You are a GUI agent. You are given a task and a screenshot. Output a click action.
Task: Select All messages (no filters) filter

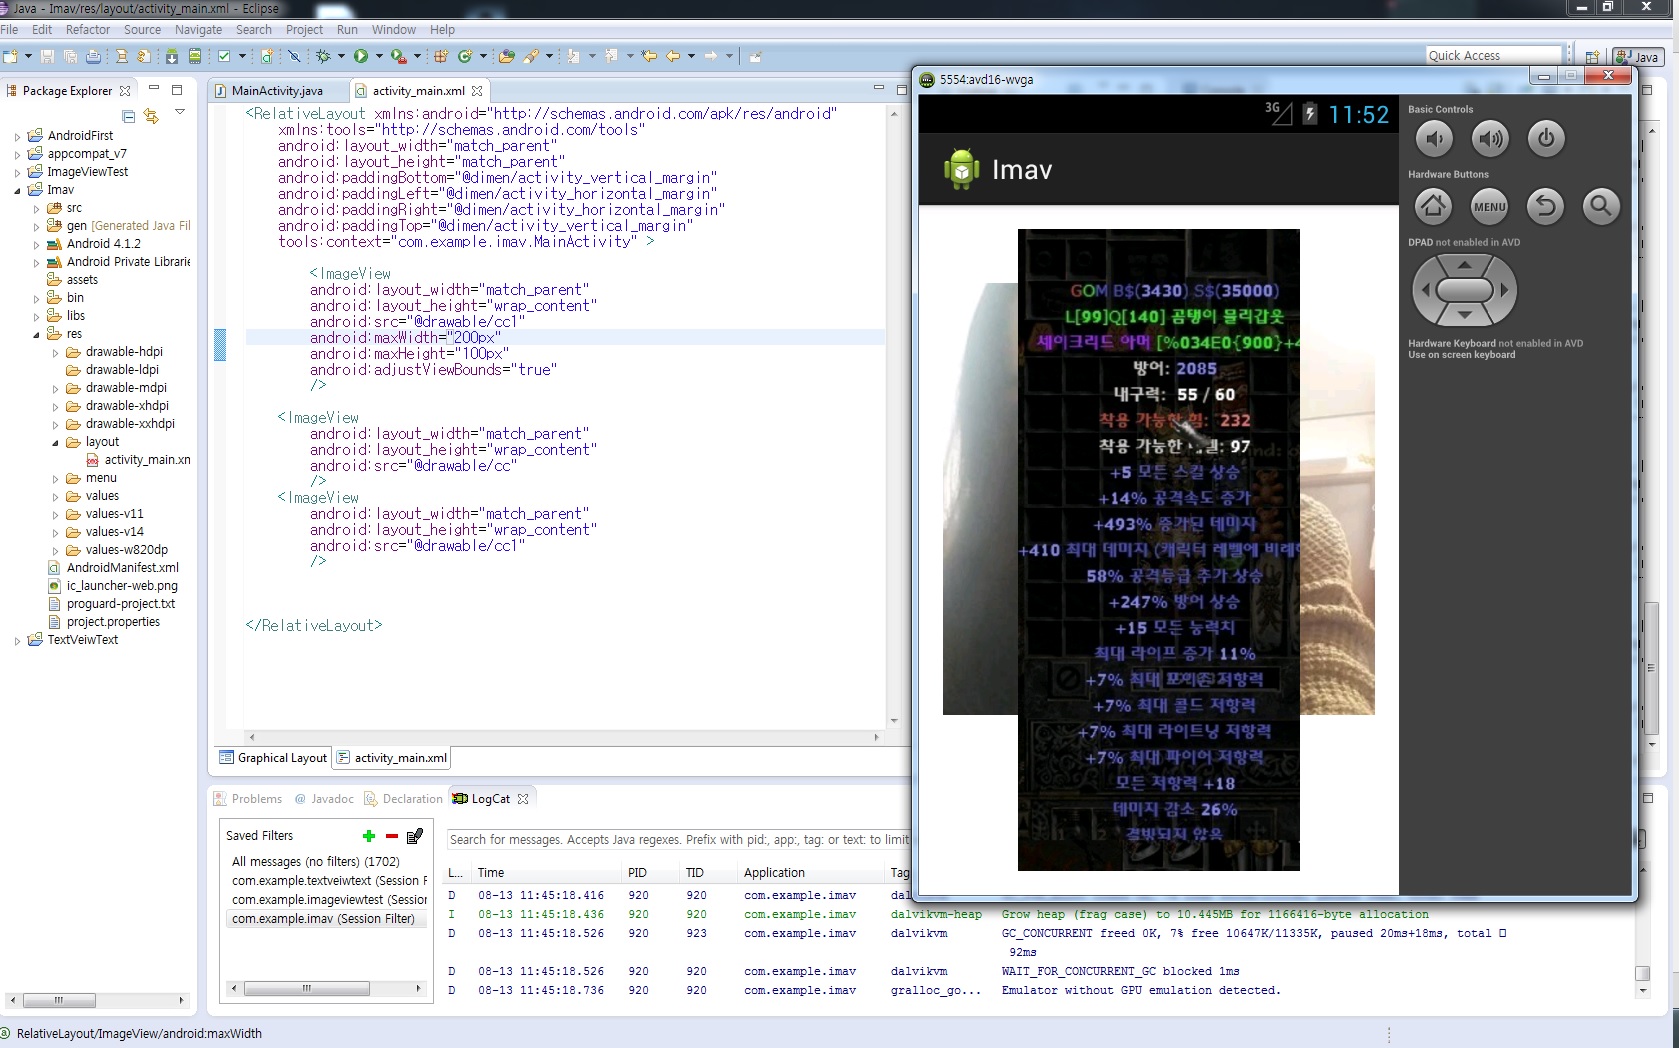pyautogui.click(x=315, y=862)
